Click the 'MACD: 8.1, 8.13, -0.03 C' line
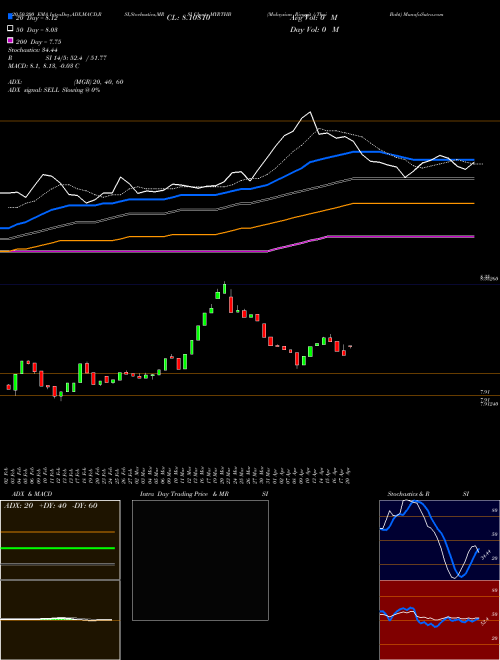 coord(44,66)
